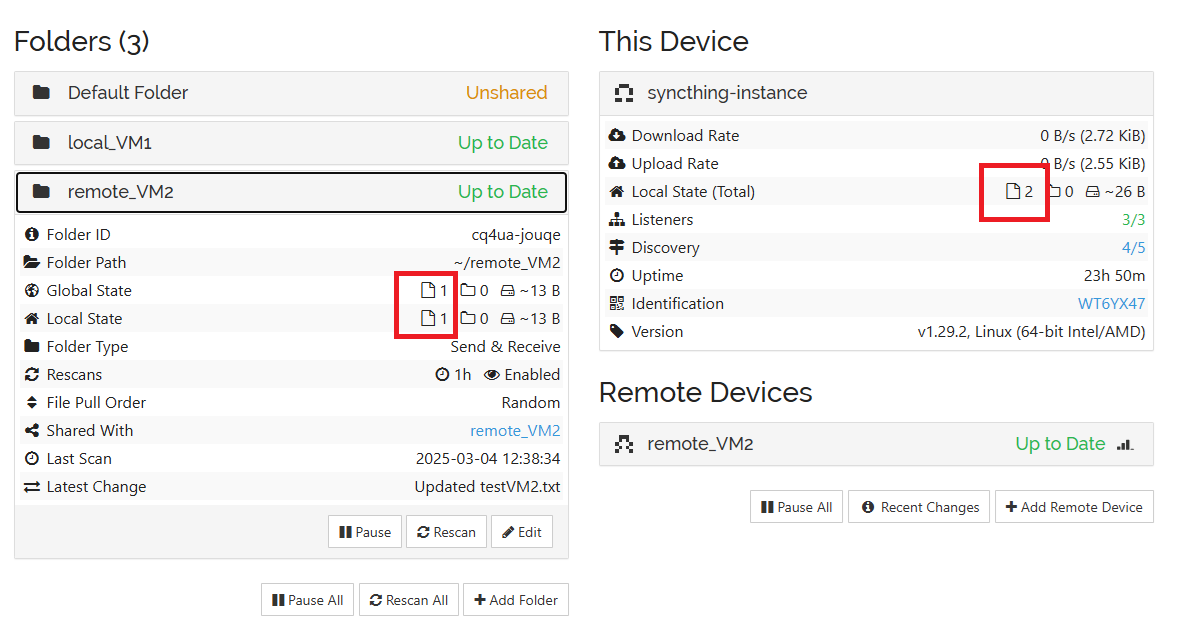Click the Global State globe icon
This screenshot has height=634, width=1196.
point(31,291)
